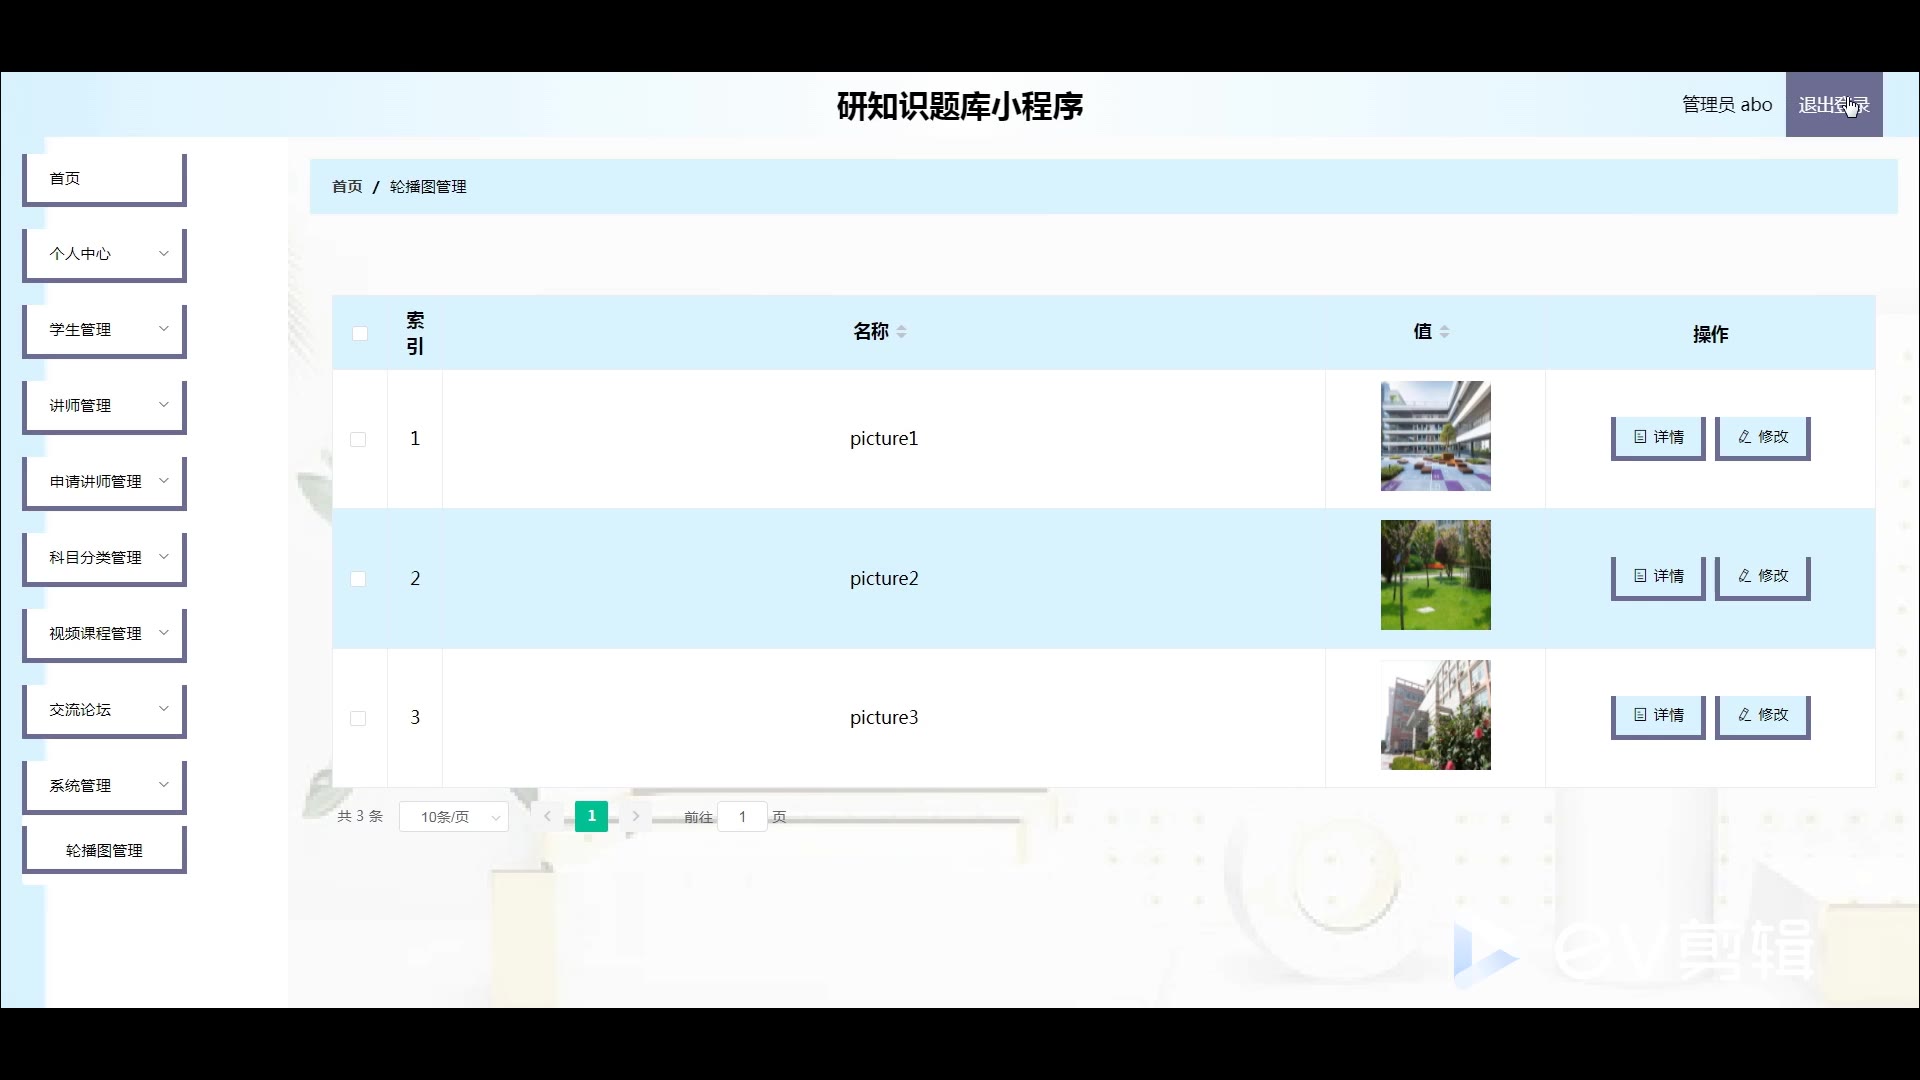Check the checkbox for picture2 row
Screen dimensions: 1920x1080
[x=358, y=579]
